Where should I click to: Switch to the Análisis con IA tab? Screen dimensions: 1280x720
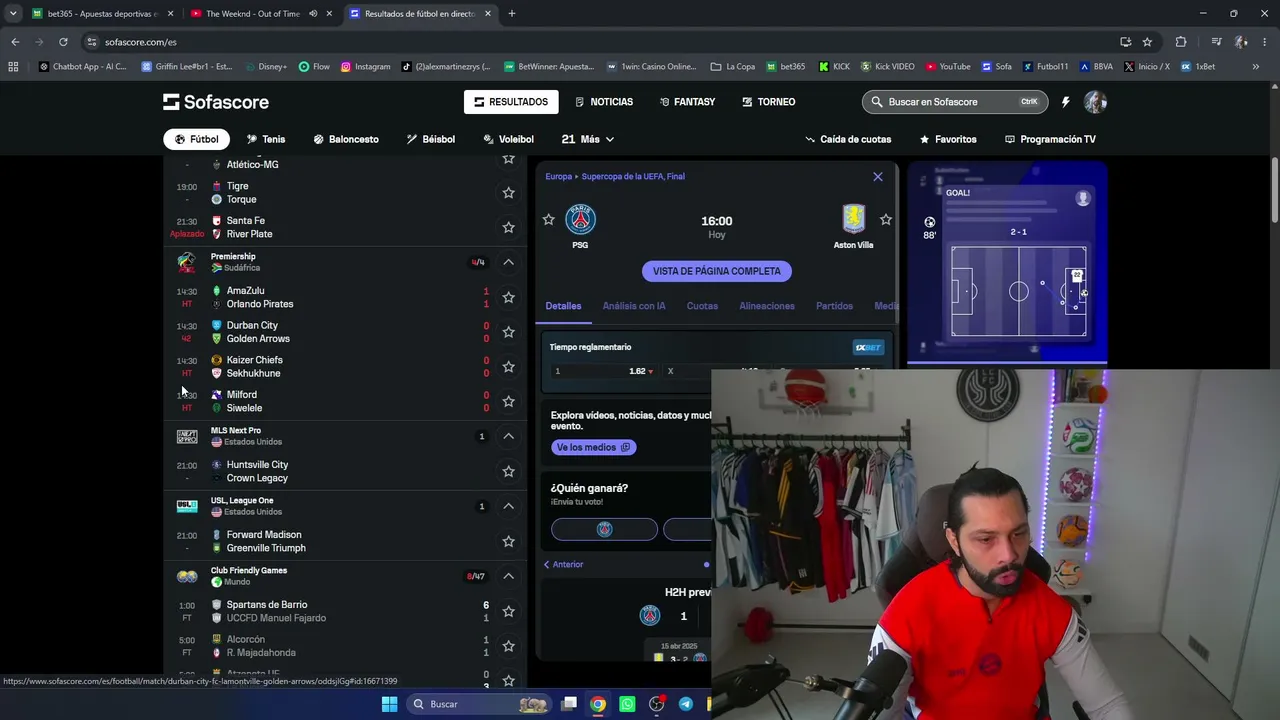click(x=634, y=306)
